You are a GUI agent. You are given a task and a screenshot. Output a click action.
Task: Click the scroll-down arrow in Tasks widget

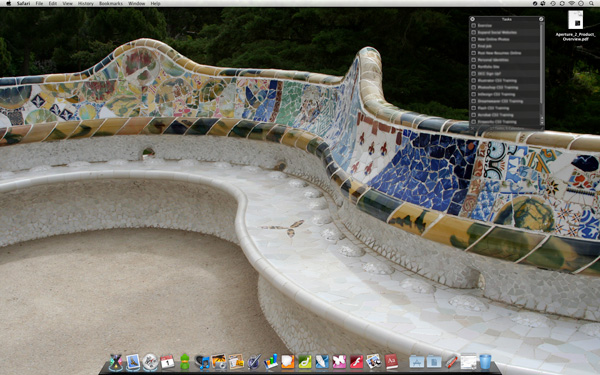[542, 123]
